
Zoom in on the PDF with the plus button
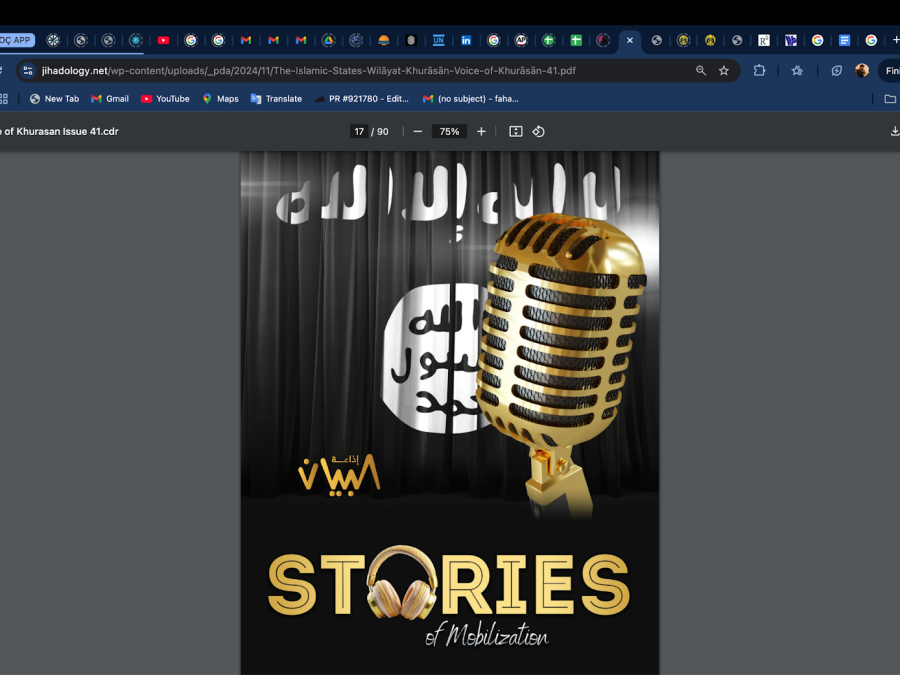click(481, 131)
